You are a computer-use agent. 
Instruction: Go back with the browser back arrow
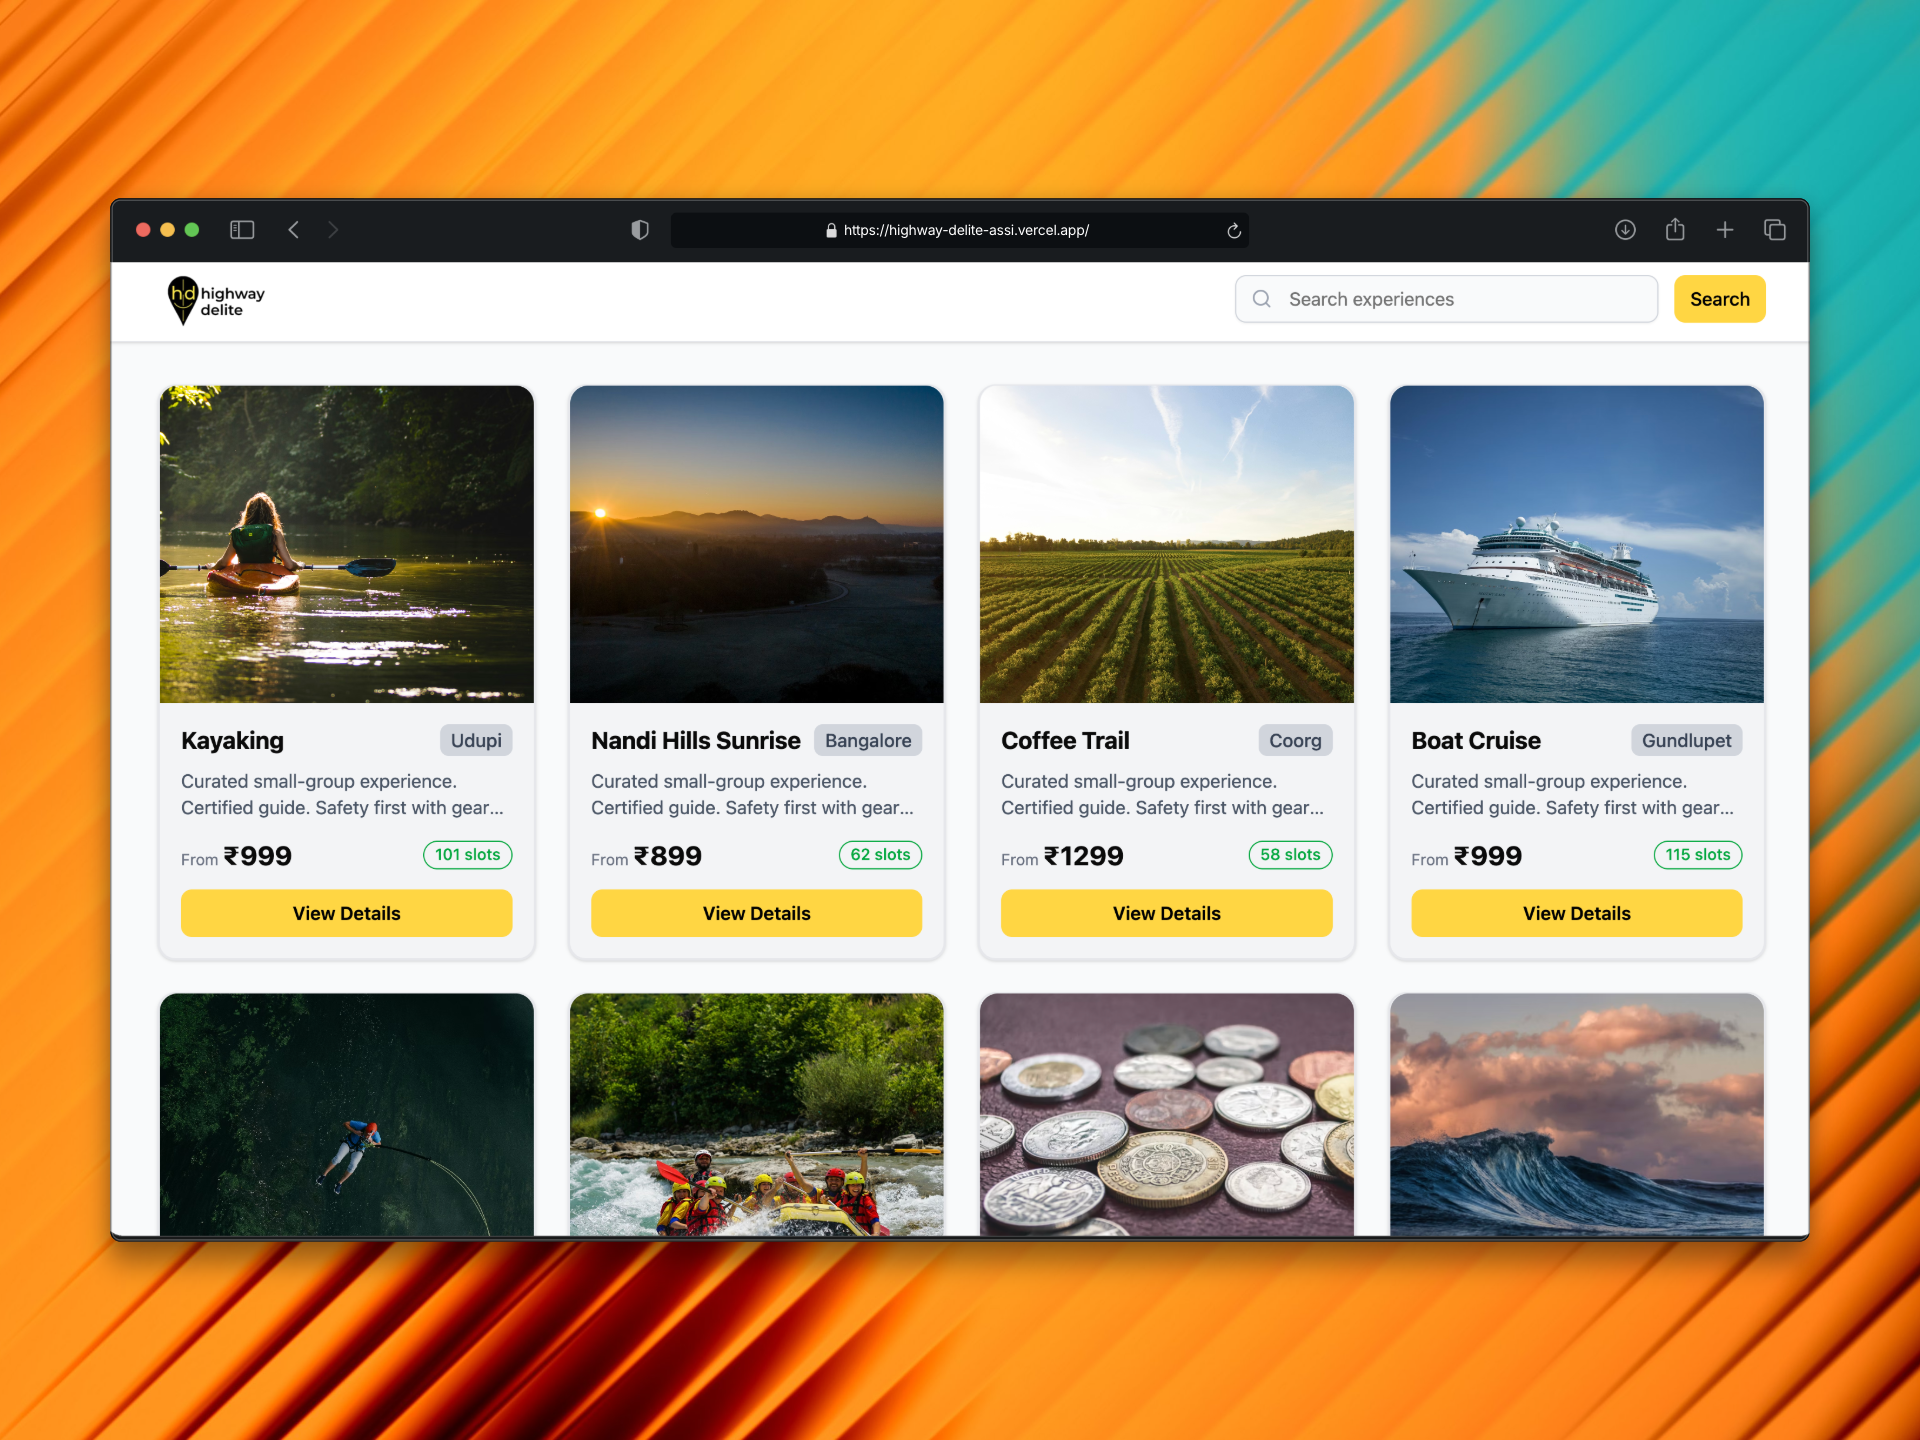point(293,230)
